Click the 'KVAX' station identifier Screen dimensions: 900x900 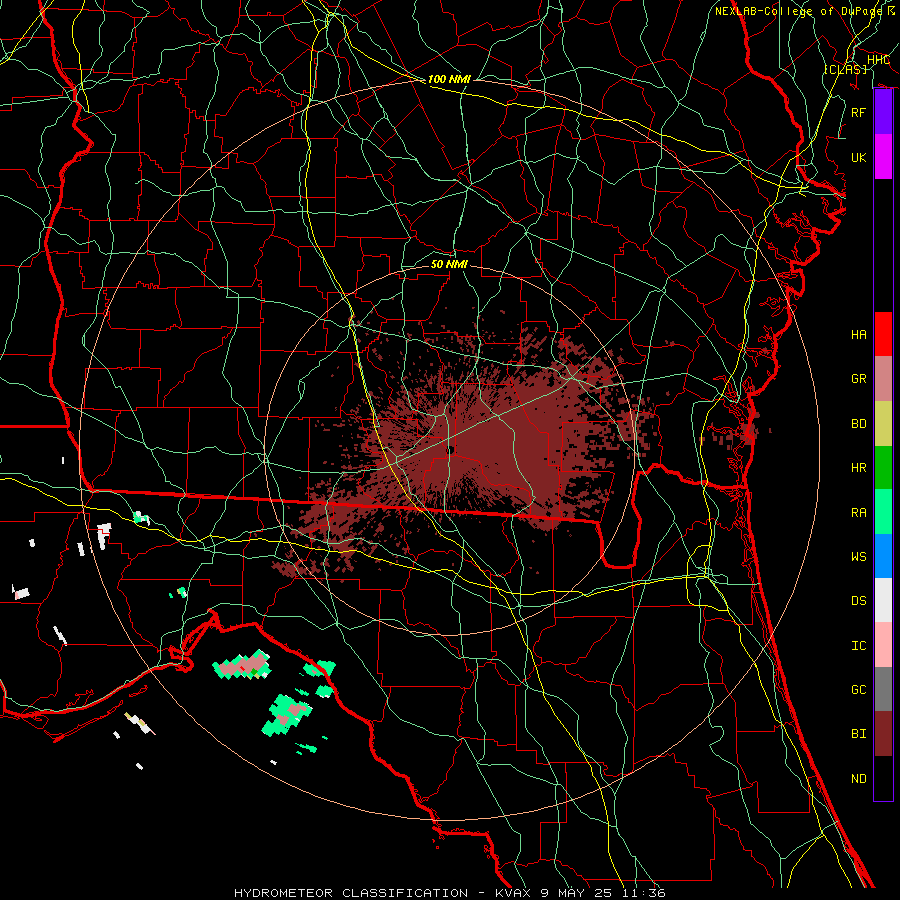coord(511,893)
